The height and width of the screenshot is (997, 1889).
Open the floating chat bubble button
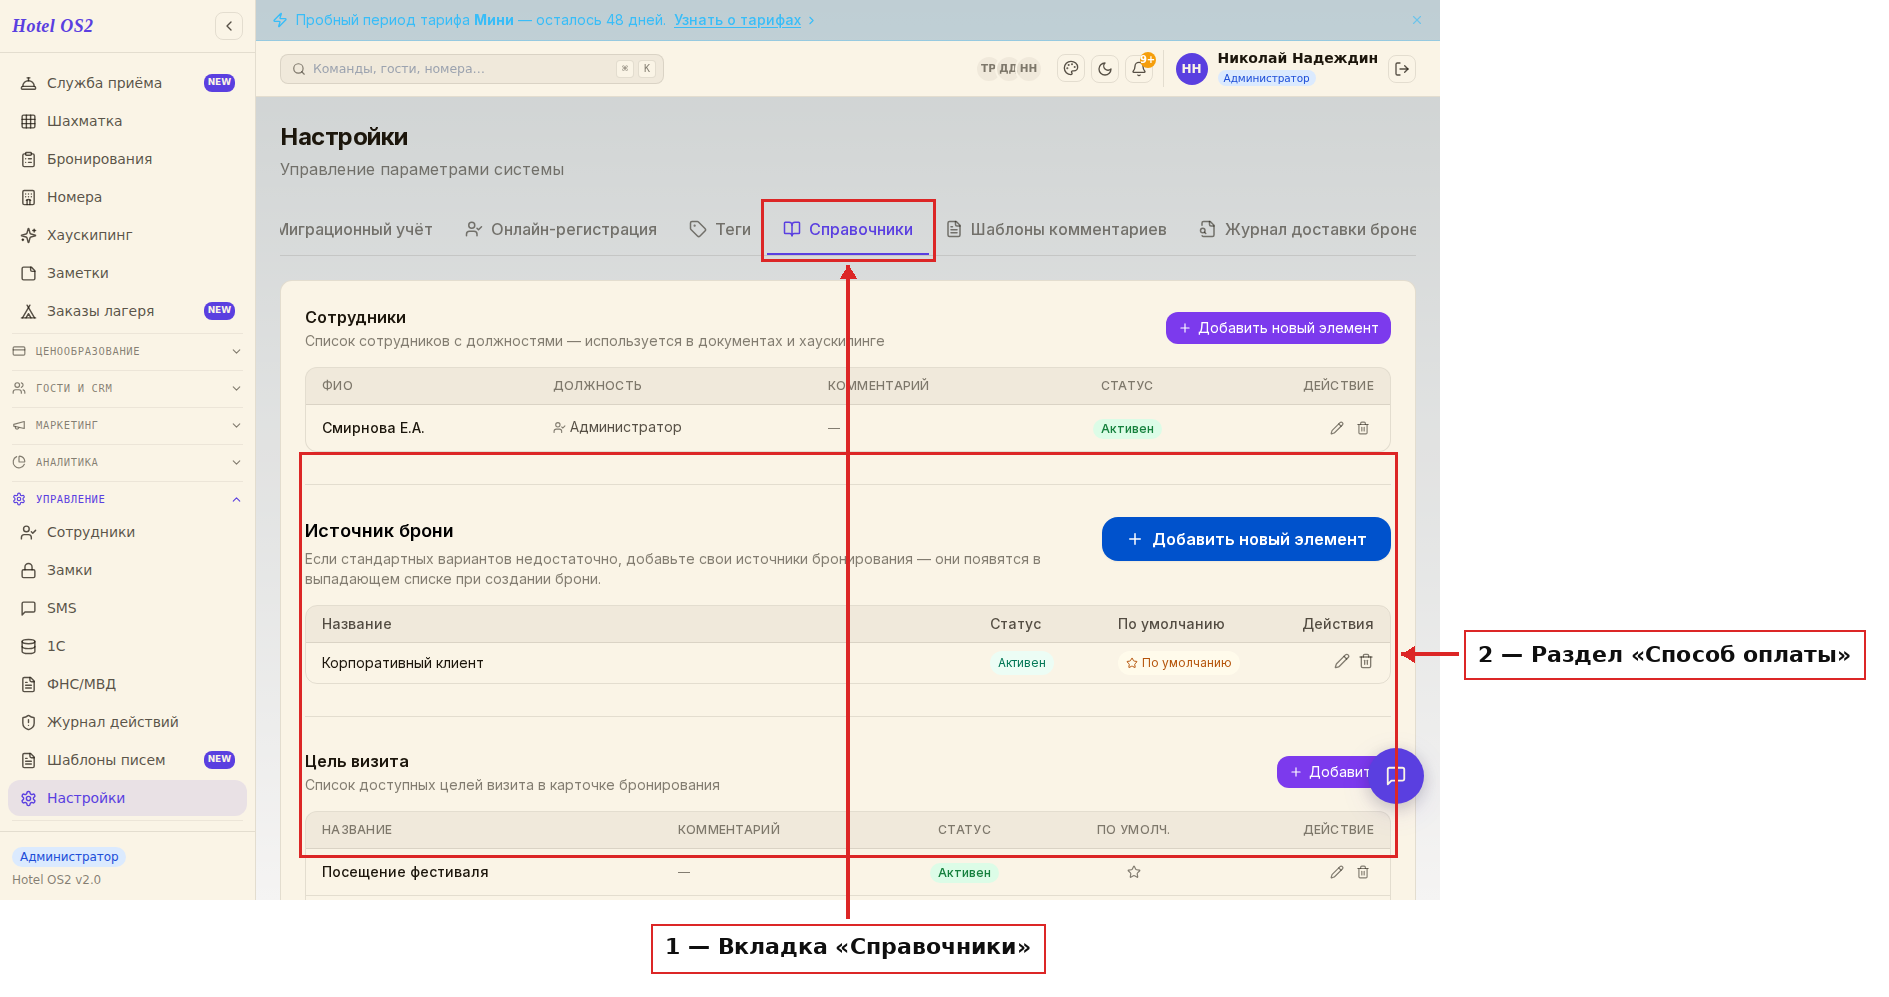[1396, 775]
